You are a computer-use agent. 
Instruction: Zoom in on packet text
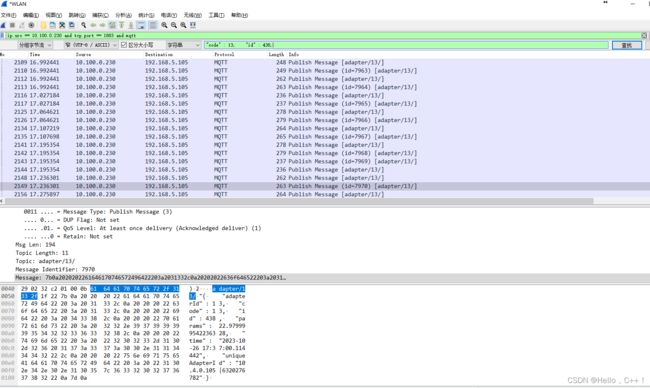coord(164,25)
